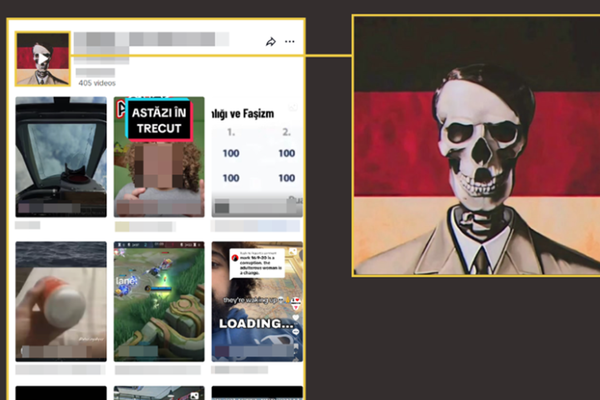Screen dimensions: 600x400
Task: Click the 'LOADING...' text overlay
Action: tap(258, 324)
